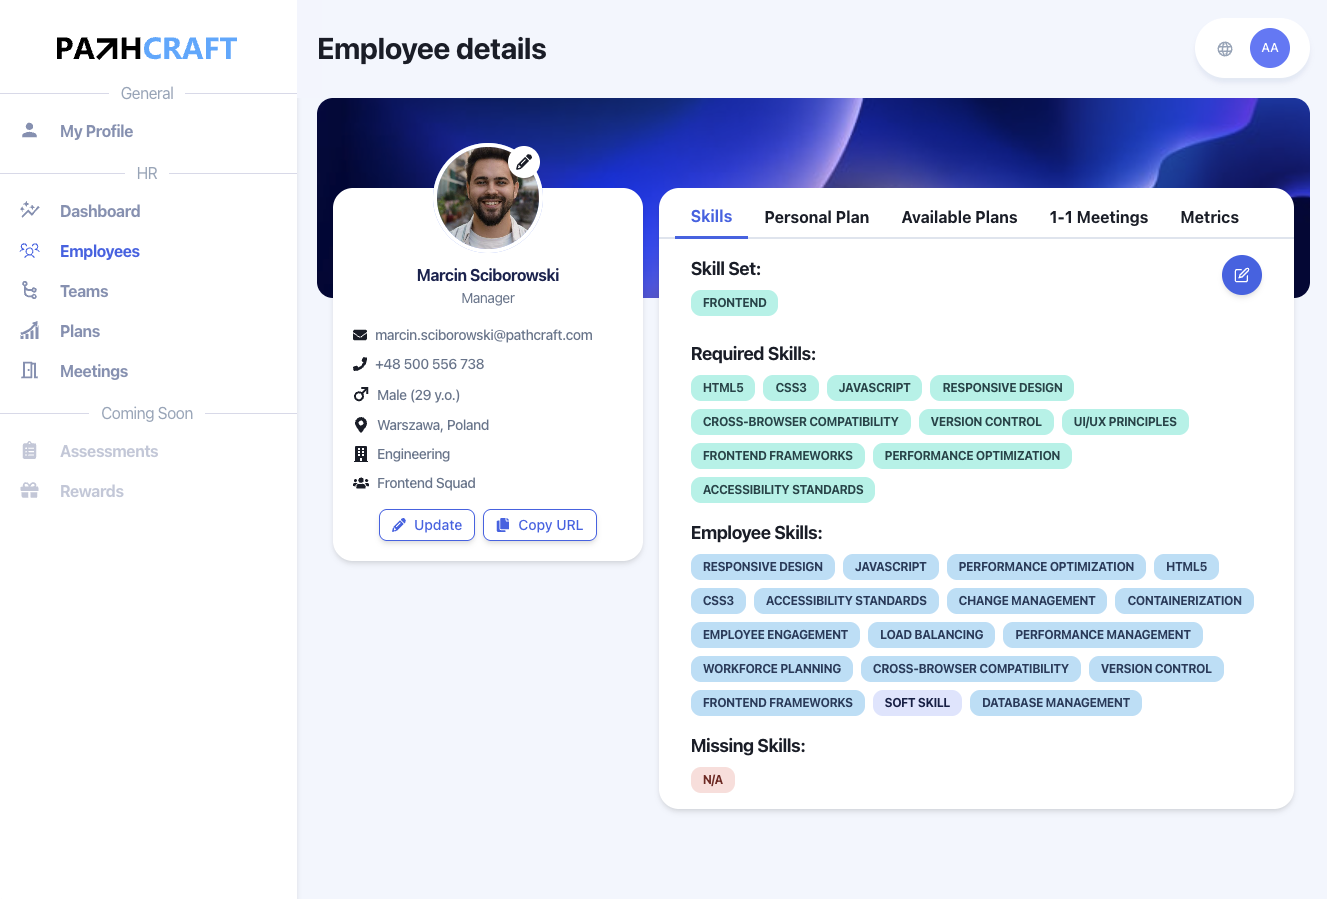
Task: Click the male gender icon
Action: point(361,394)
